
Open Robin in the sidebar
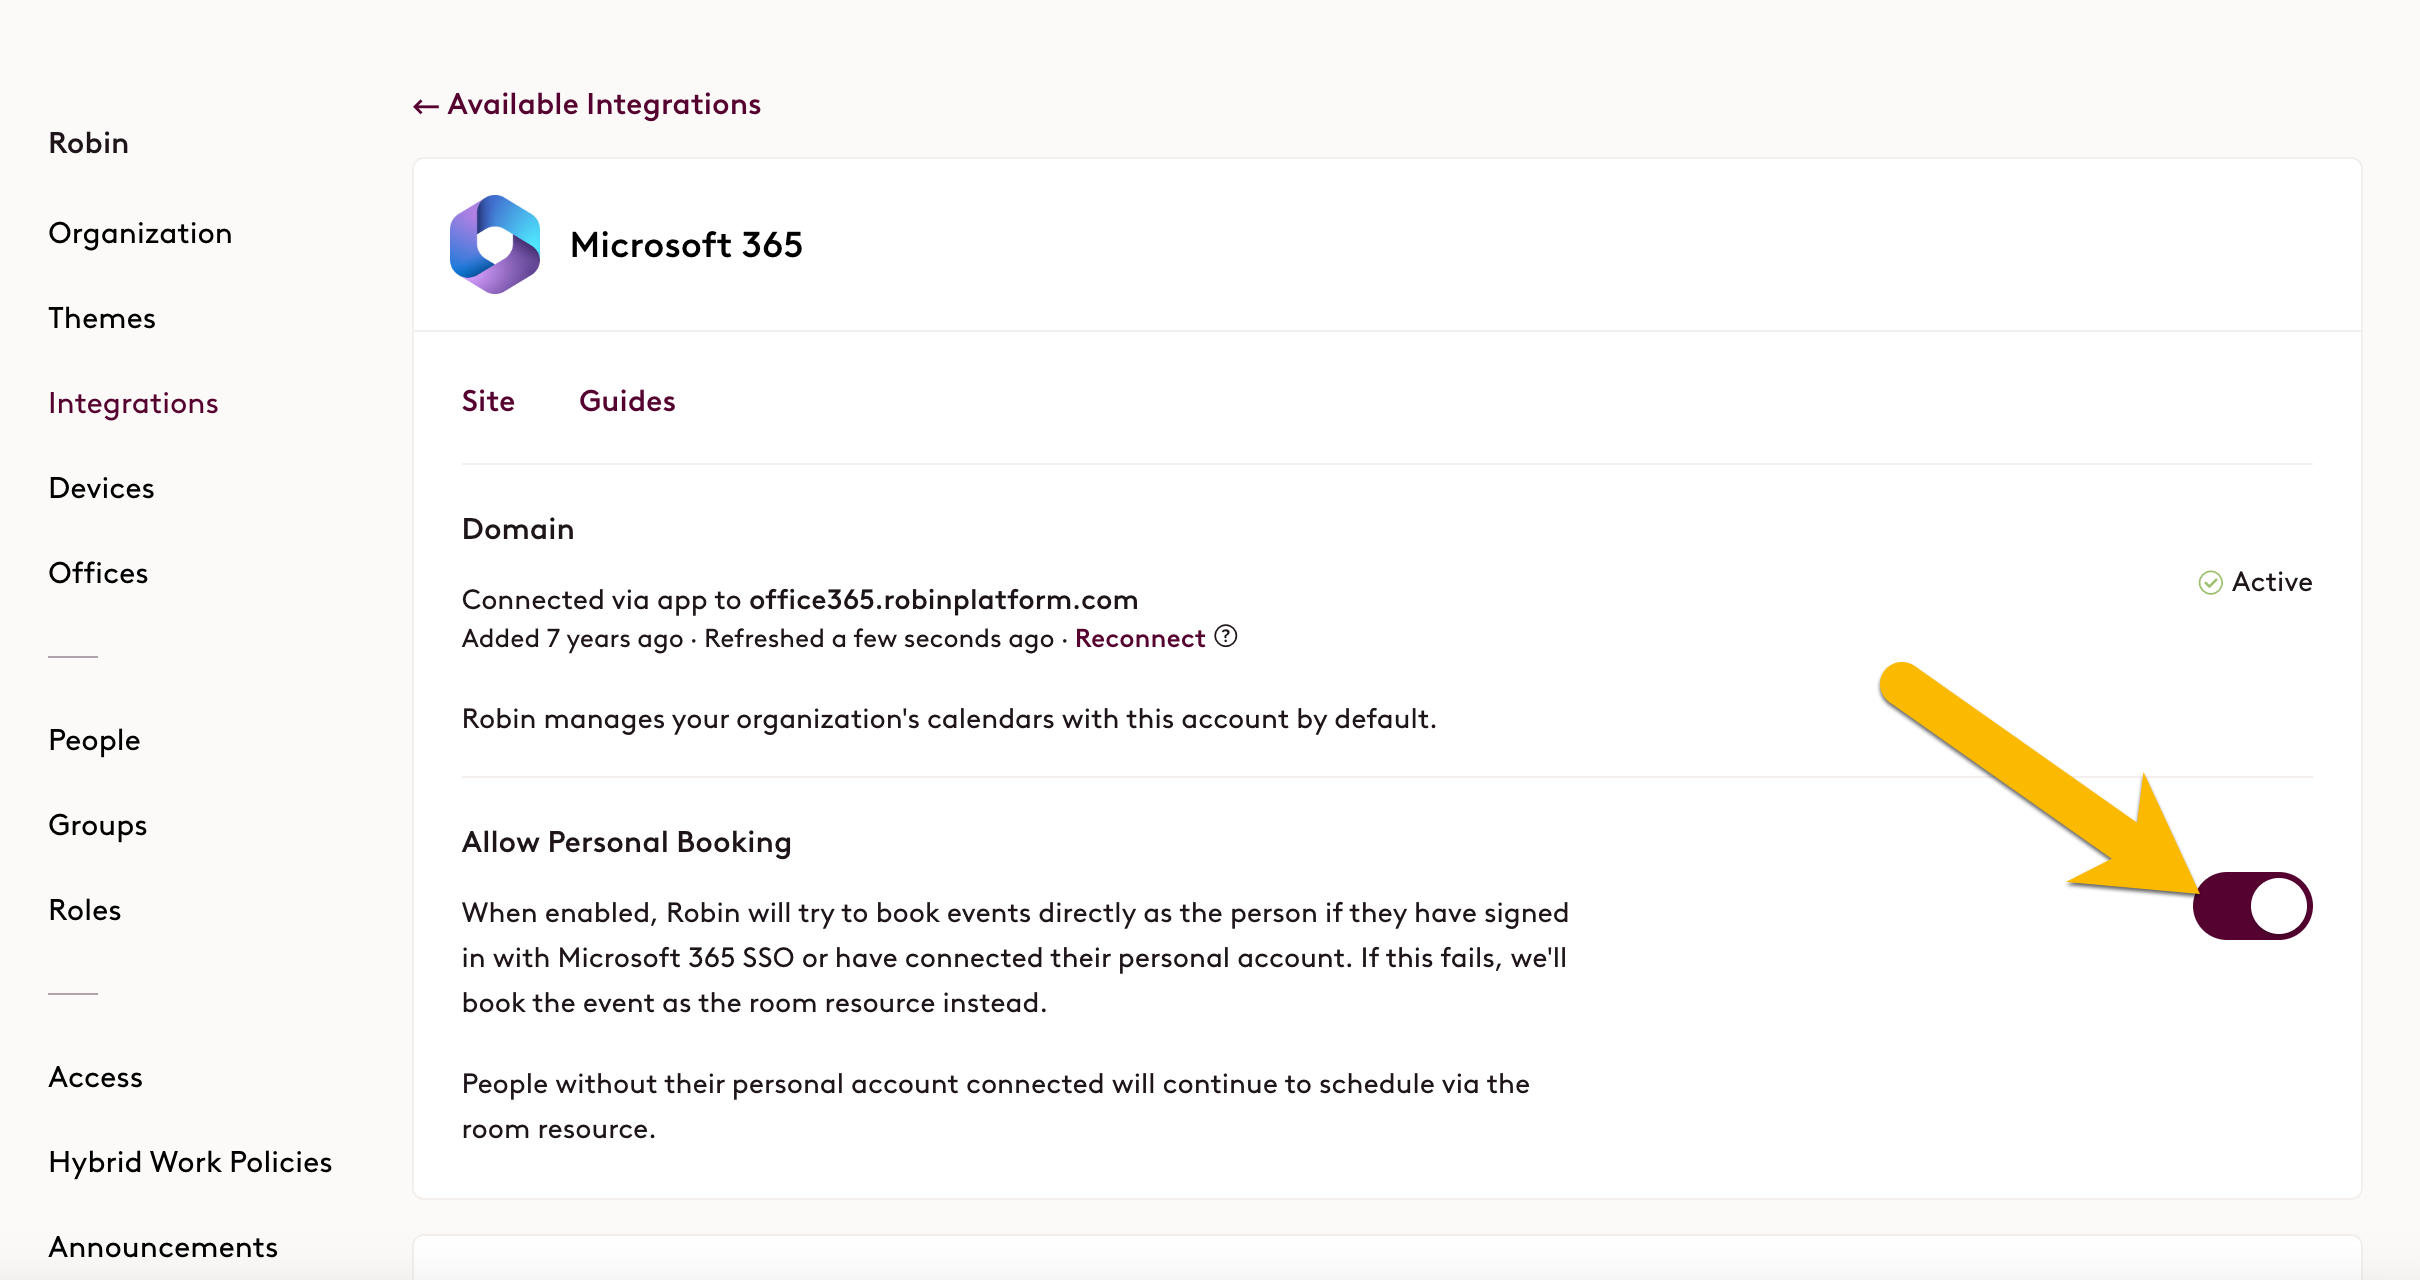[x=89, y=143]
